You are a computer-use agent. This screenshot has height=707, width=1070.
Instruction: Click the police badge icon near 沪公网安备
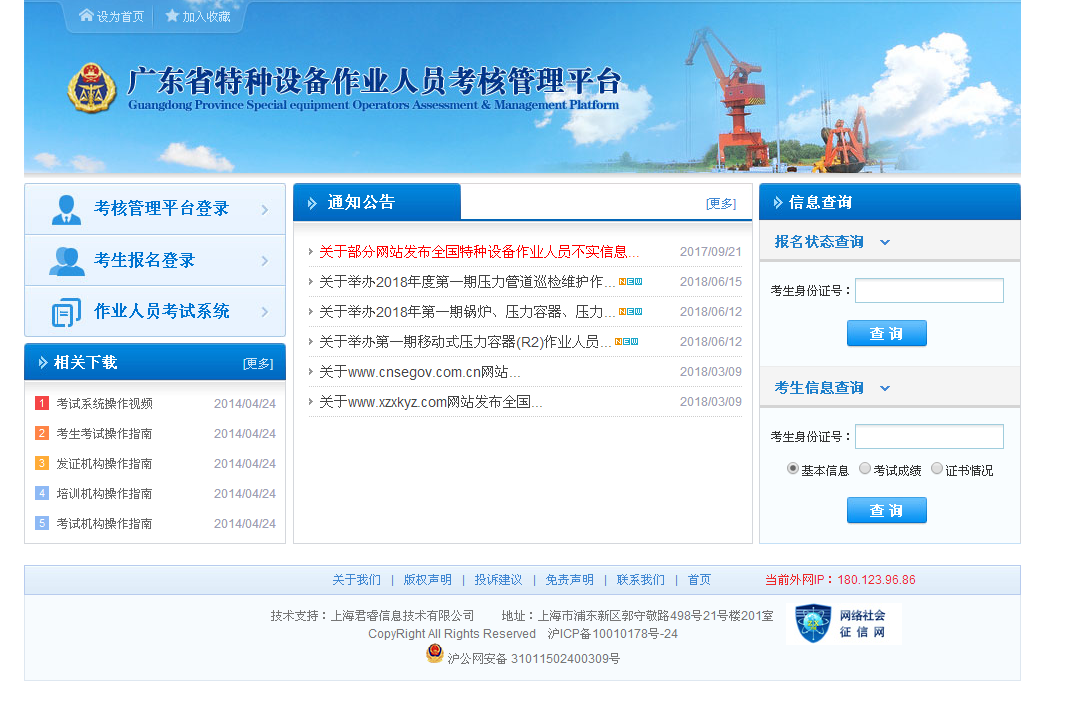(435, 655)
